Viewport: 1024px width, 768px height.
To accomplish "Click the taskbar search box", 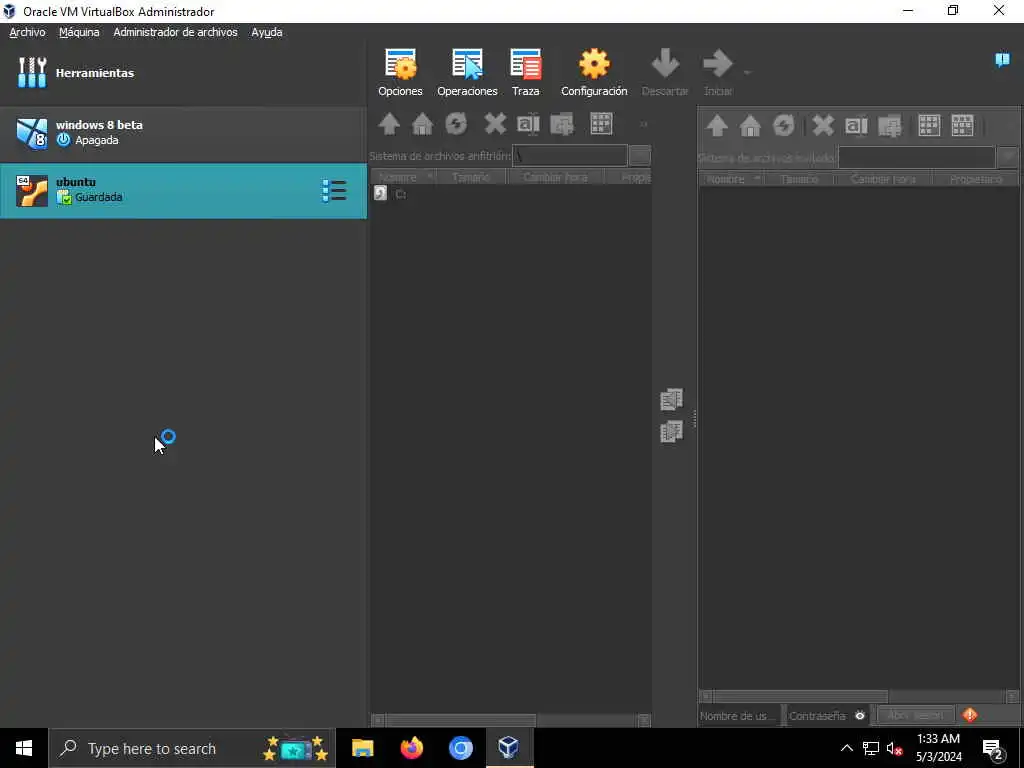I will pyautogui.click(x=191, y=748).
